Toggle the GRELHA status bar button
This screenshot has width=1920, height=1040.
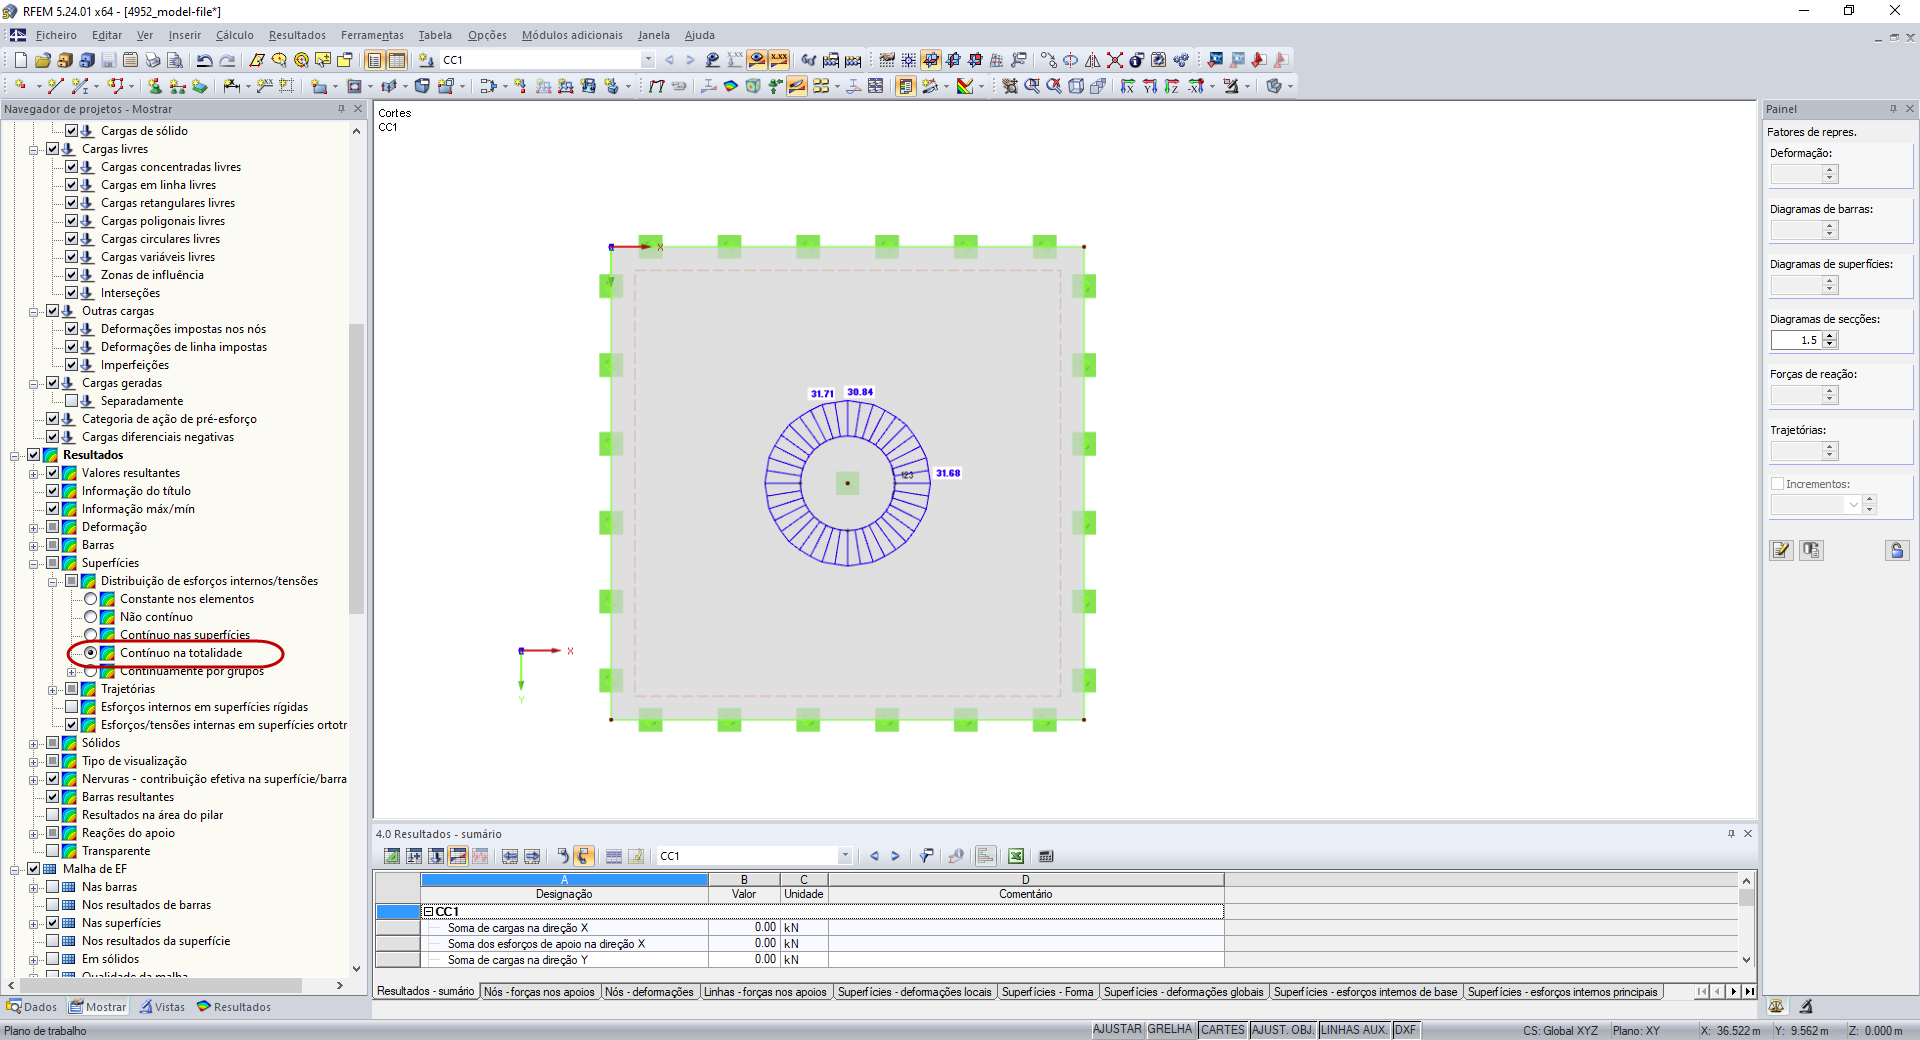[1170, 1030]
